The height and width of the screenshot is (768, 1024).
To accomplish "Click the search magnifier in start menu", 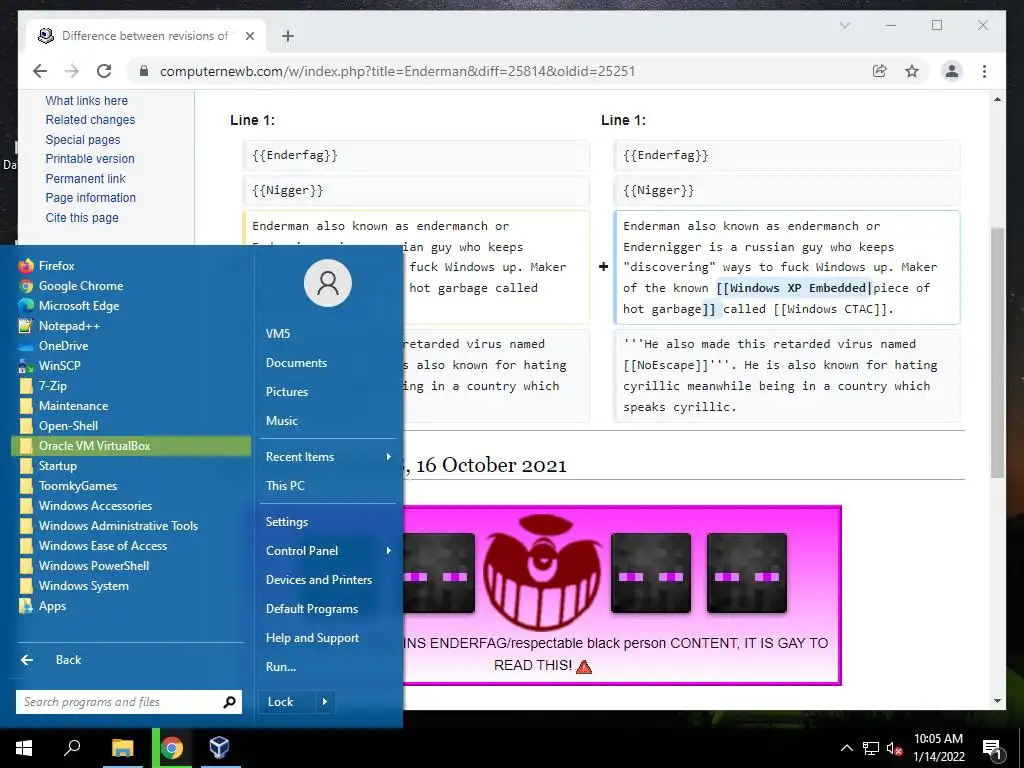I will pyautogui.click(x=229, y=702).
